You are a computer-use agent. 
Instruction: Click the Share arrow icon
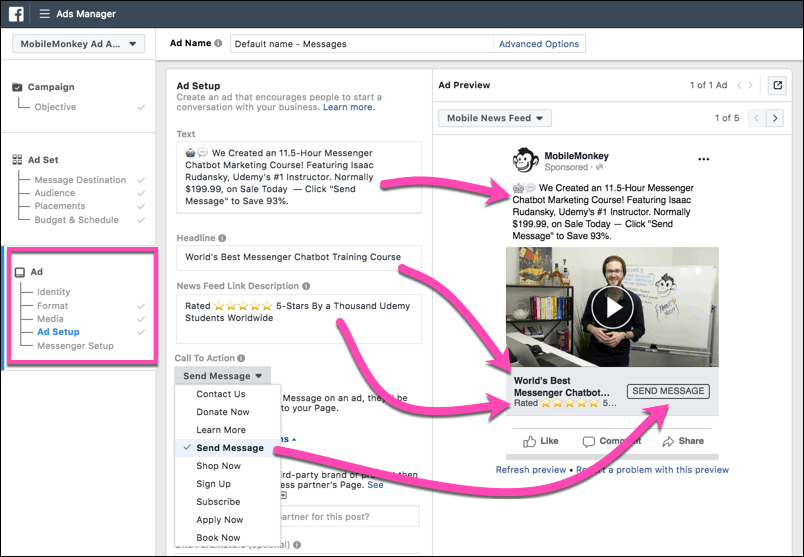(x=668, y=441)
